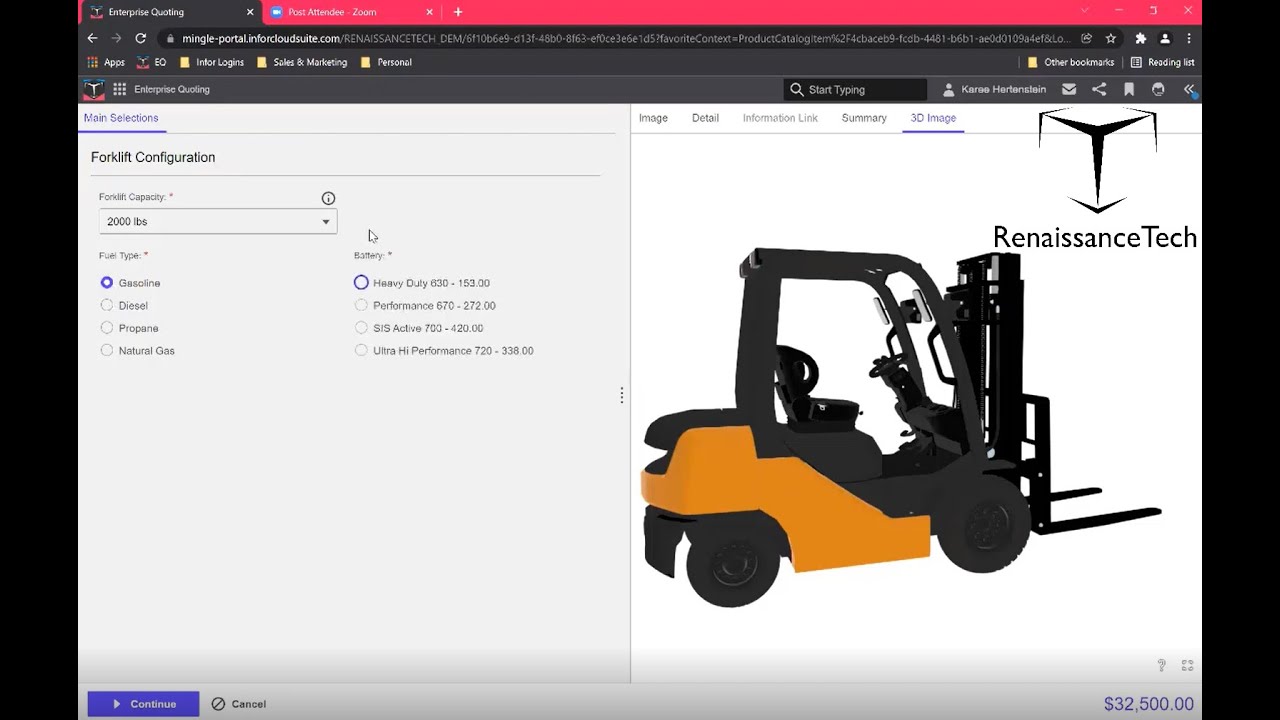Viewport: 1280px width, 720px height.
Task: Open Chrome three-dot menu
Action: (x=1188, y=38)
